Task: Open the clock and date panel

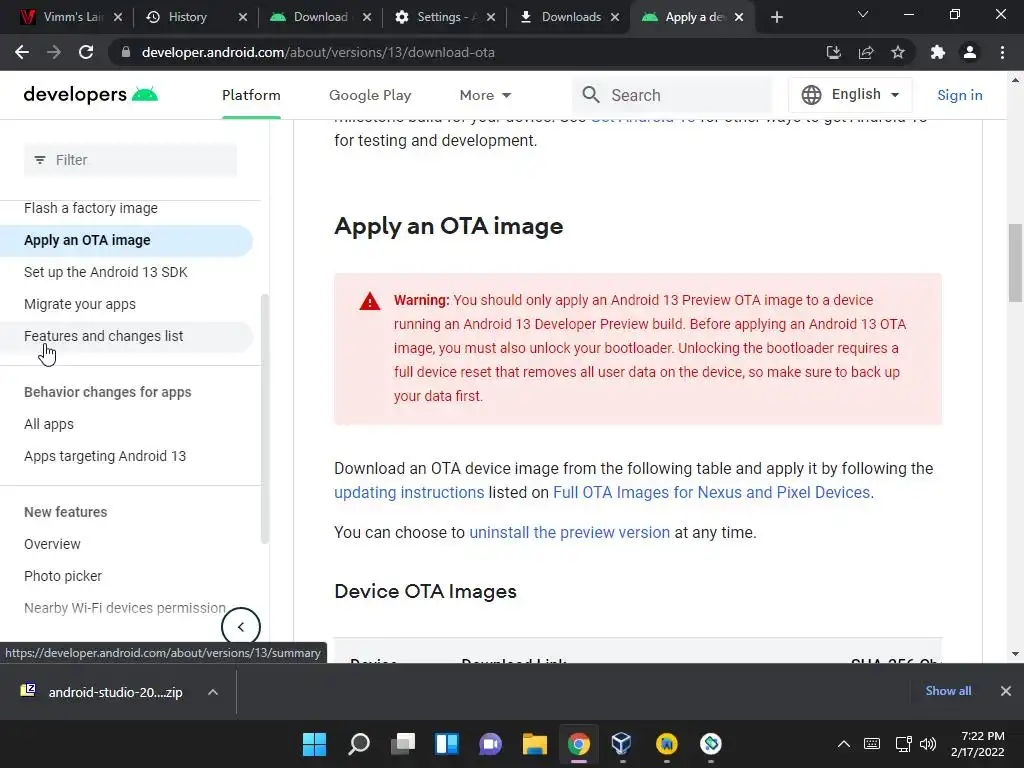Action: [x=978, y=744]
